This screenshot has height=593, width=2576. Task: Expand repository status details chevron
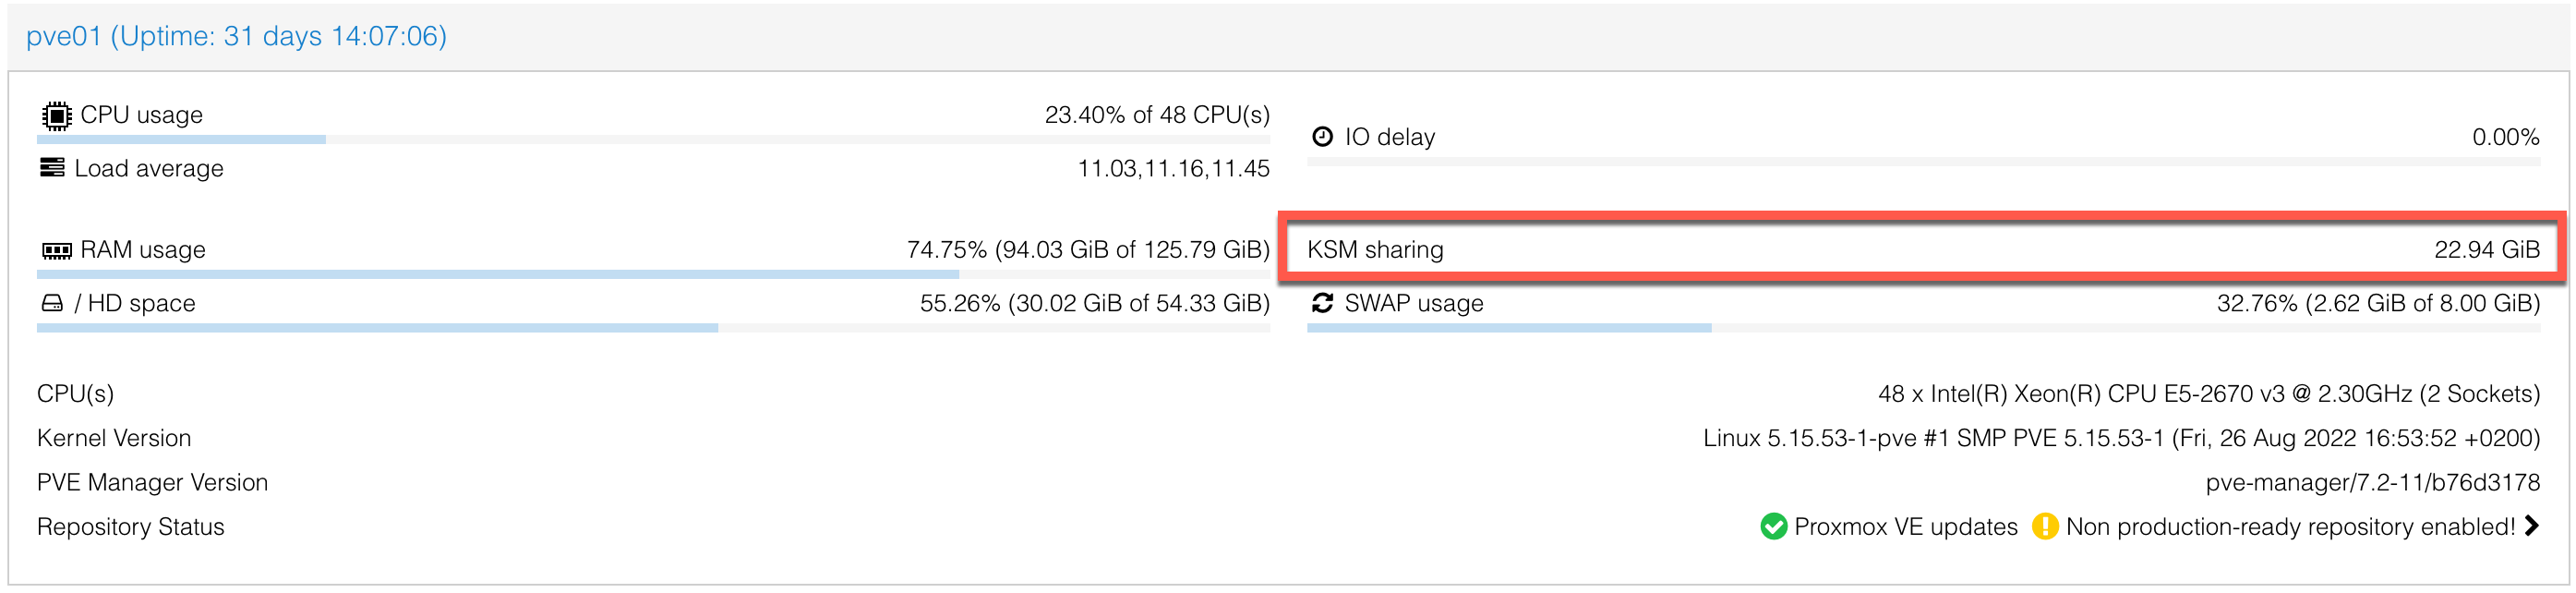click(2531, 526)
